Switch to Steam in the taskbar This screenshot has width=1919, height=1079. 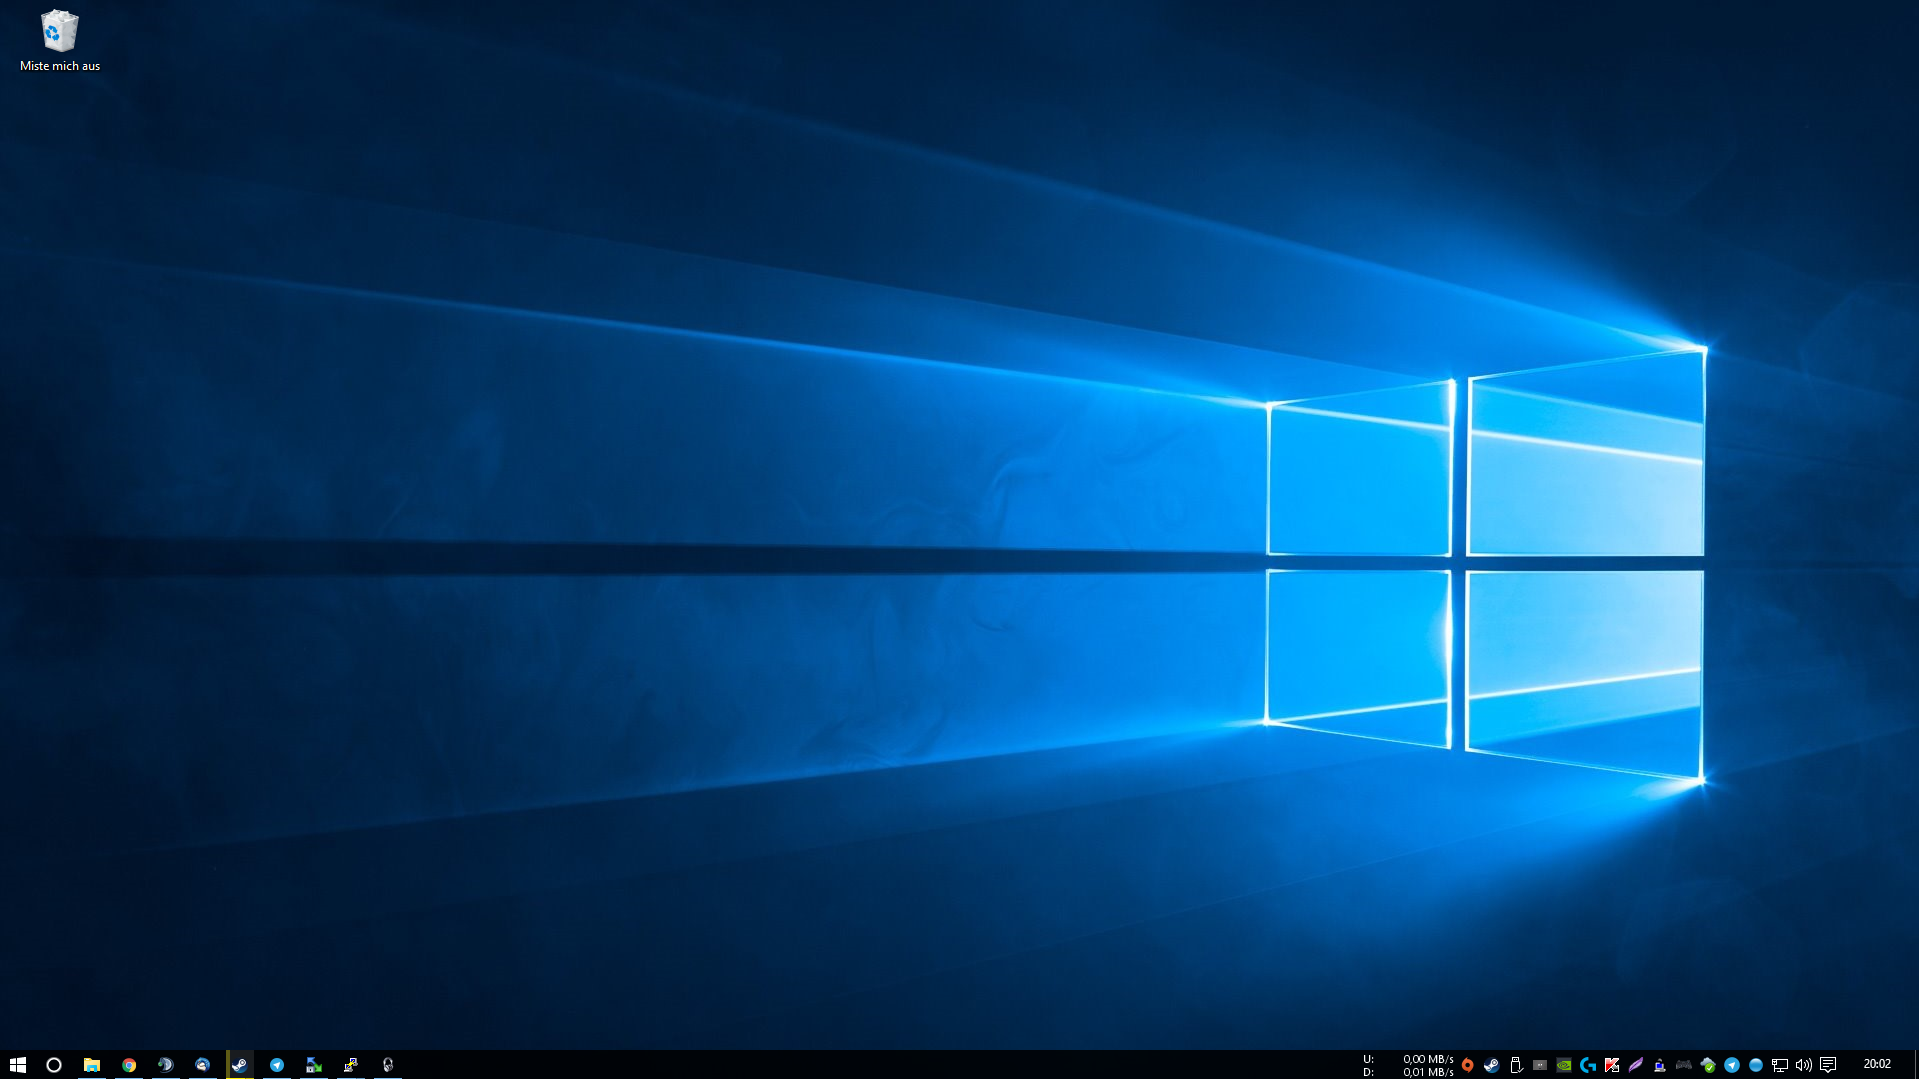pyautogui.click(x=240, y=1065)
